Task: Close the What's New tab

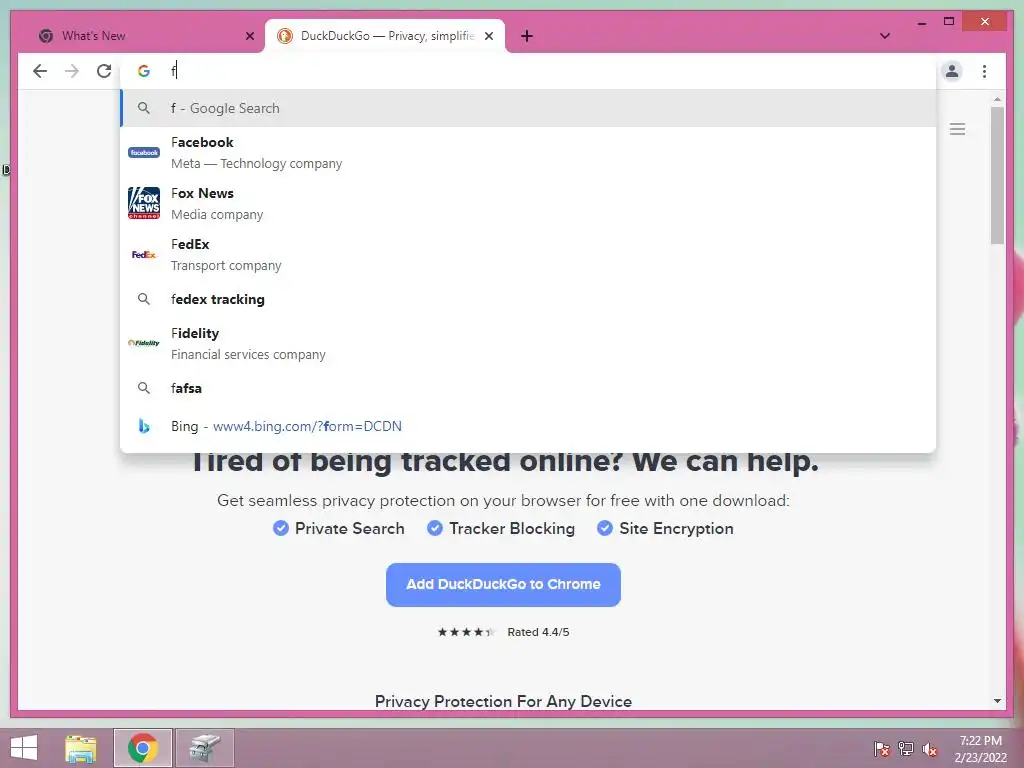Action: [249, 36]
